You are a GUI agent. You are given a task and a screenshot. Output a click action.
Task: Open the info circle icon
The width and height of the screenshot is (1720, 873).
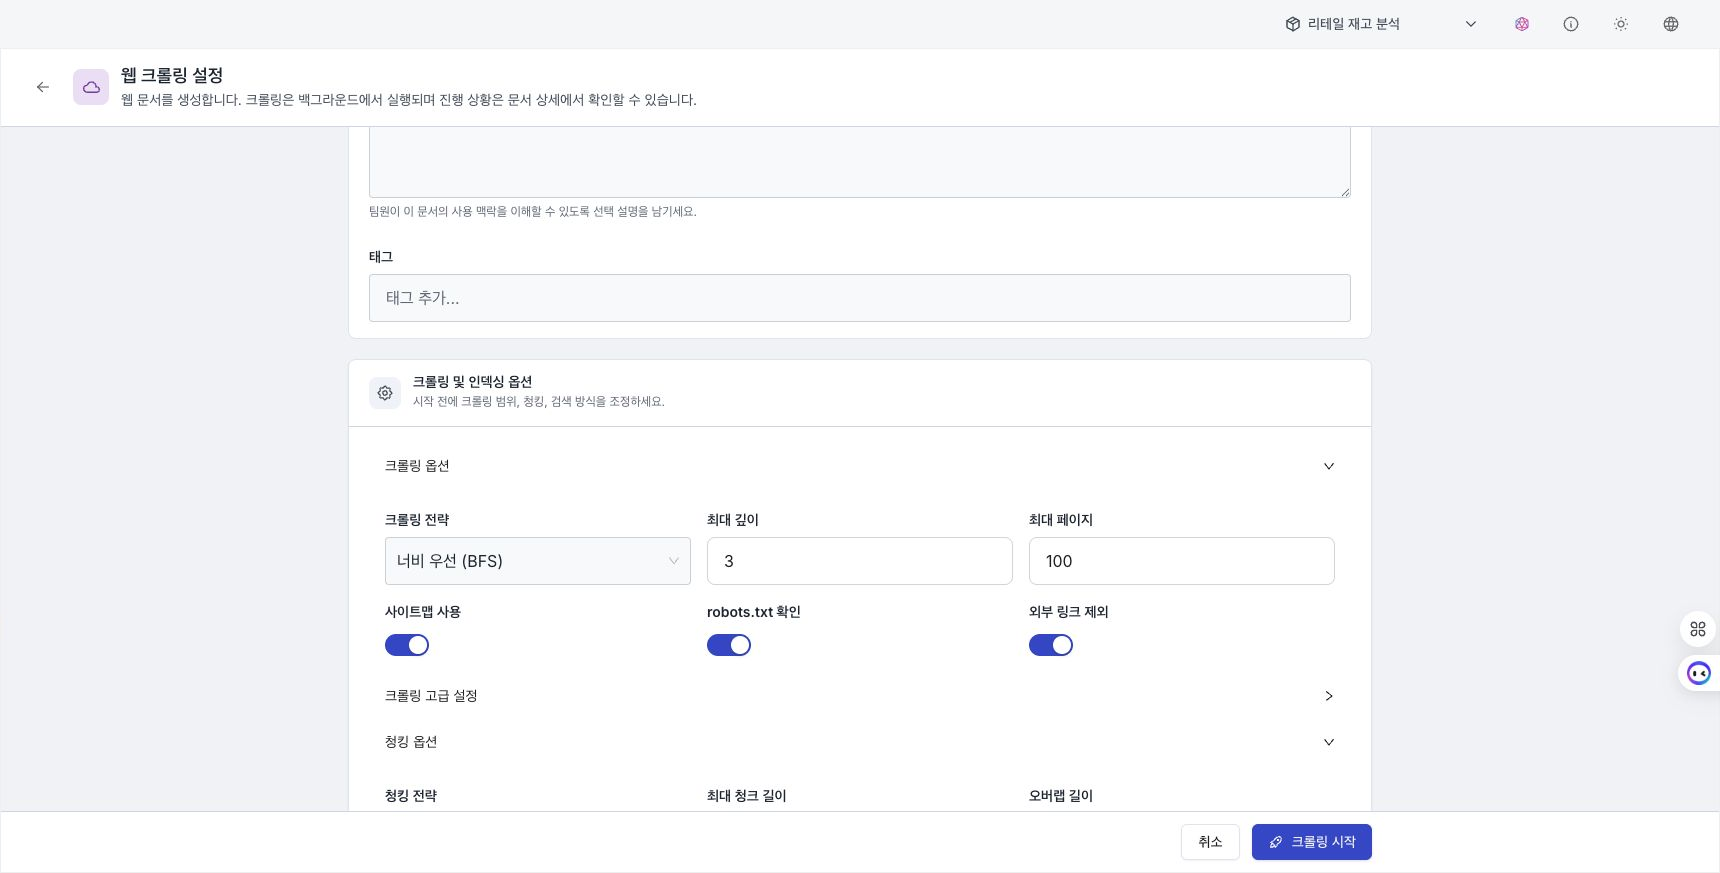point(1571,24)
